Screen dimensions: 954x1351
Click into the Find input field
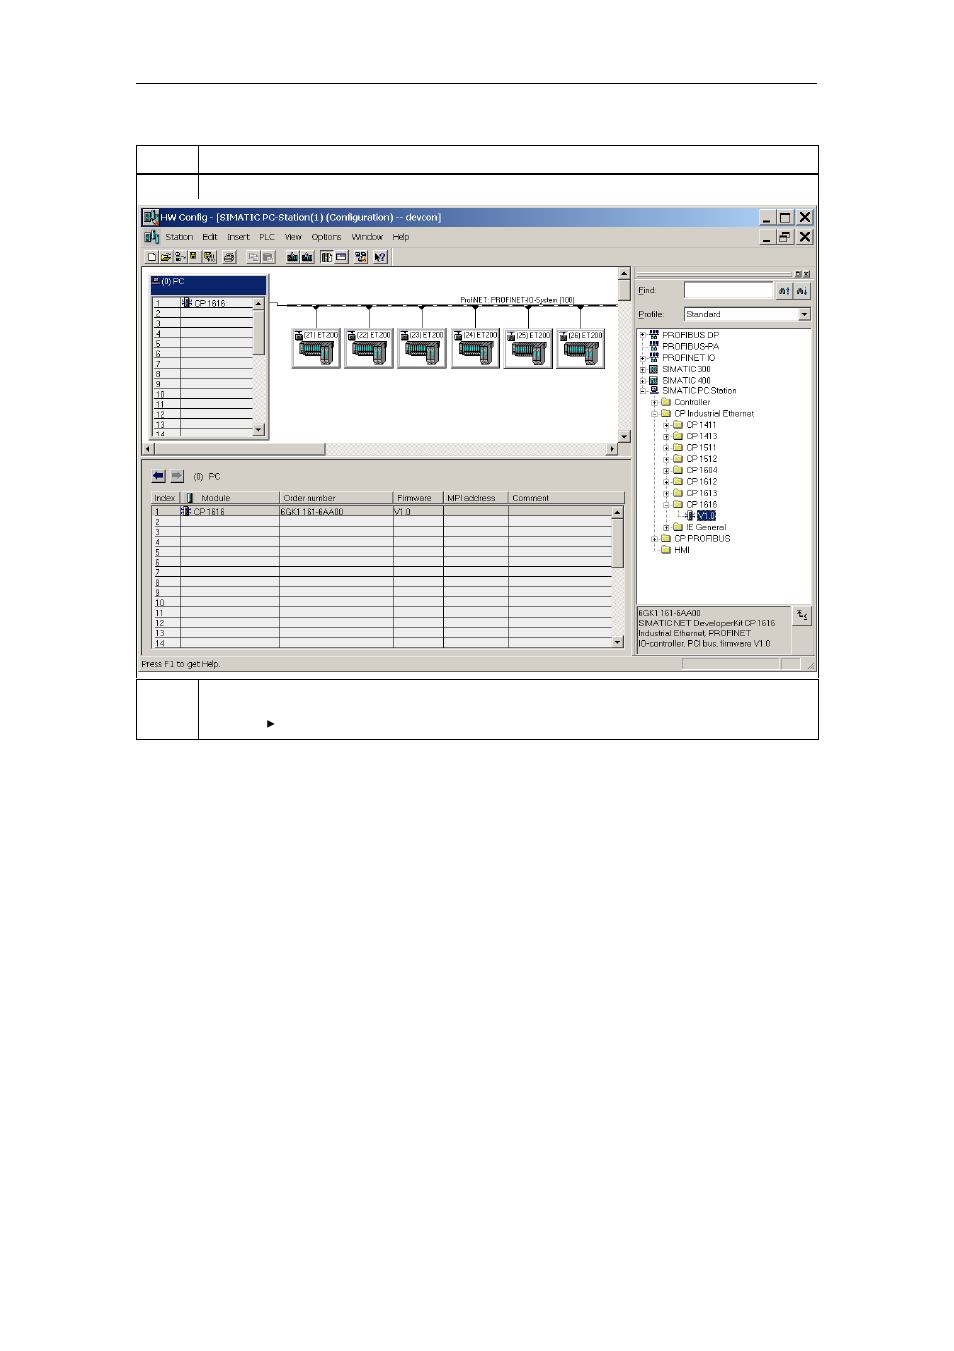click(728, 291)
